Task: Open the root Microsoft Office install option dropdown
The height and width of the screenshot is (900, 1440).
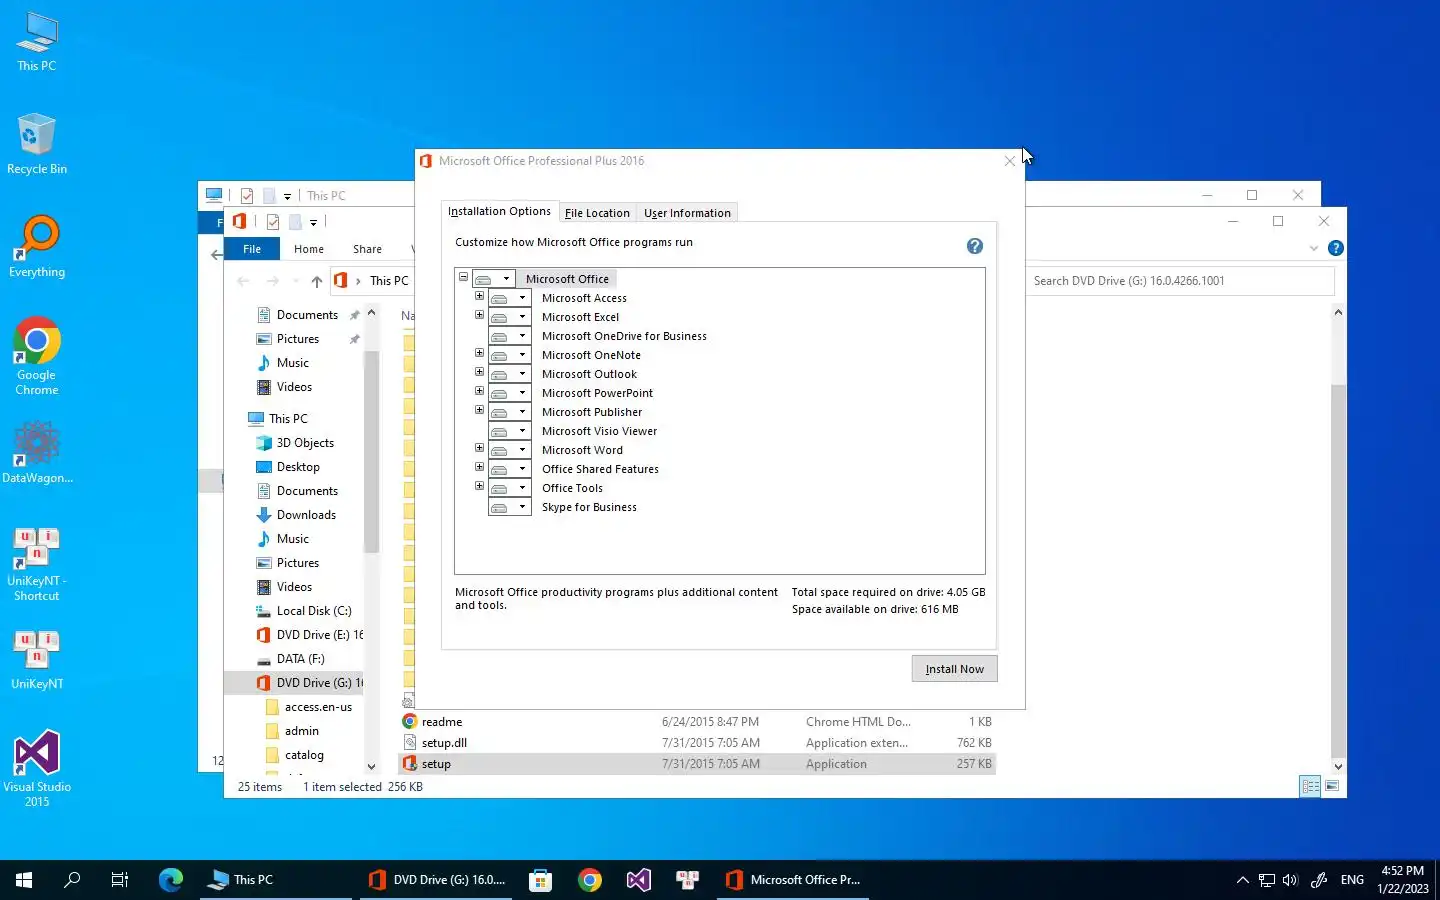Action: tap(493, 279)
